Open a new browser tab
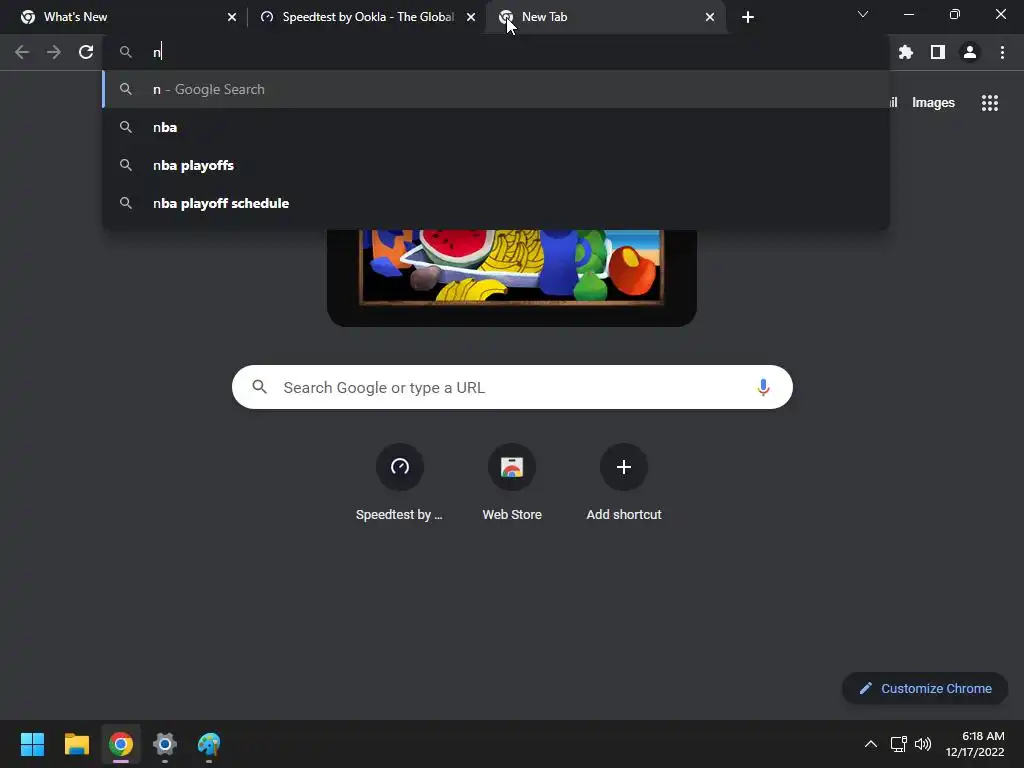Image resolution: width=1024 pixels, height=768 pixels. (x=748, y=17)
